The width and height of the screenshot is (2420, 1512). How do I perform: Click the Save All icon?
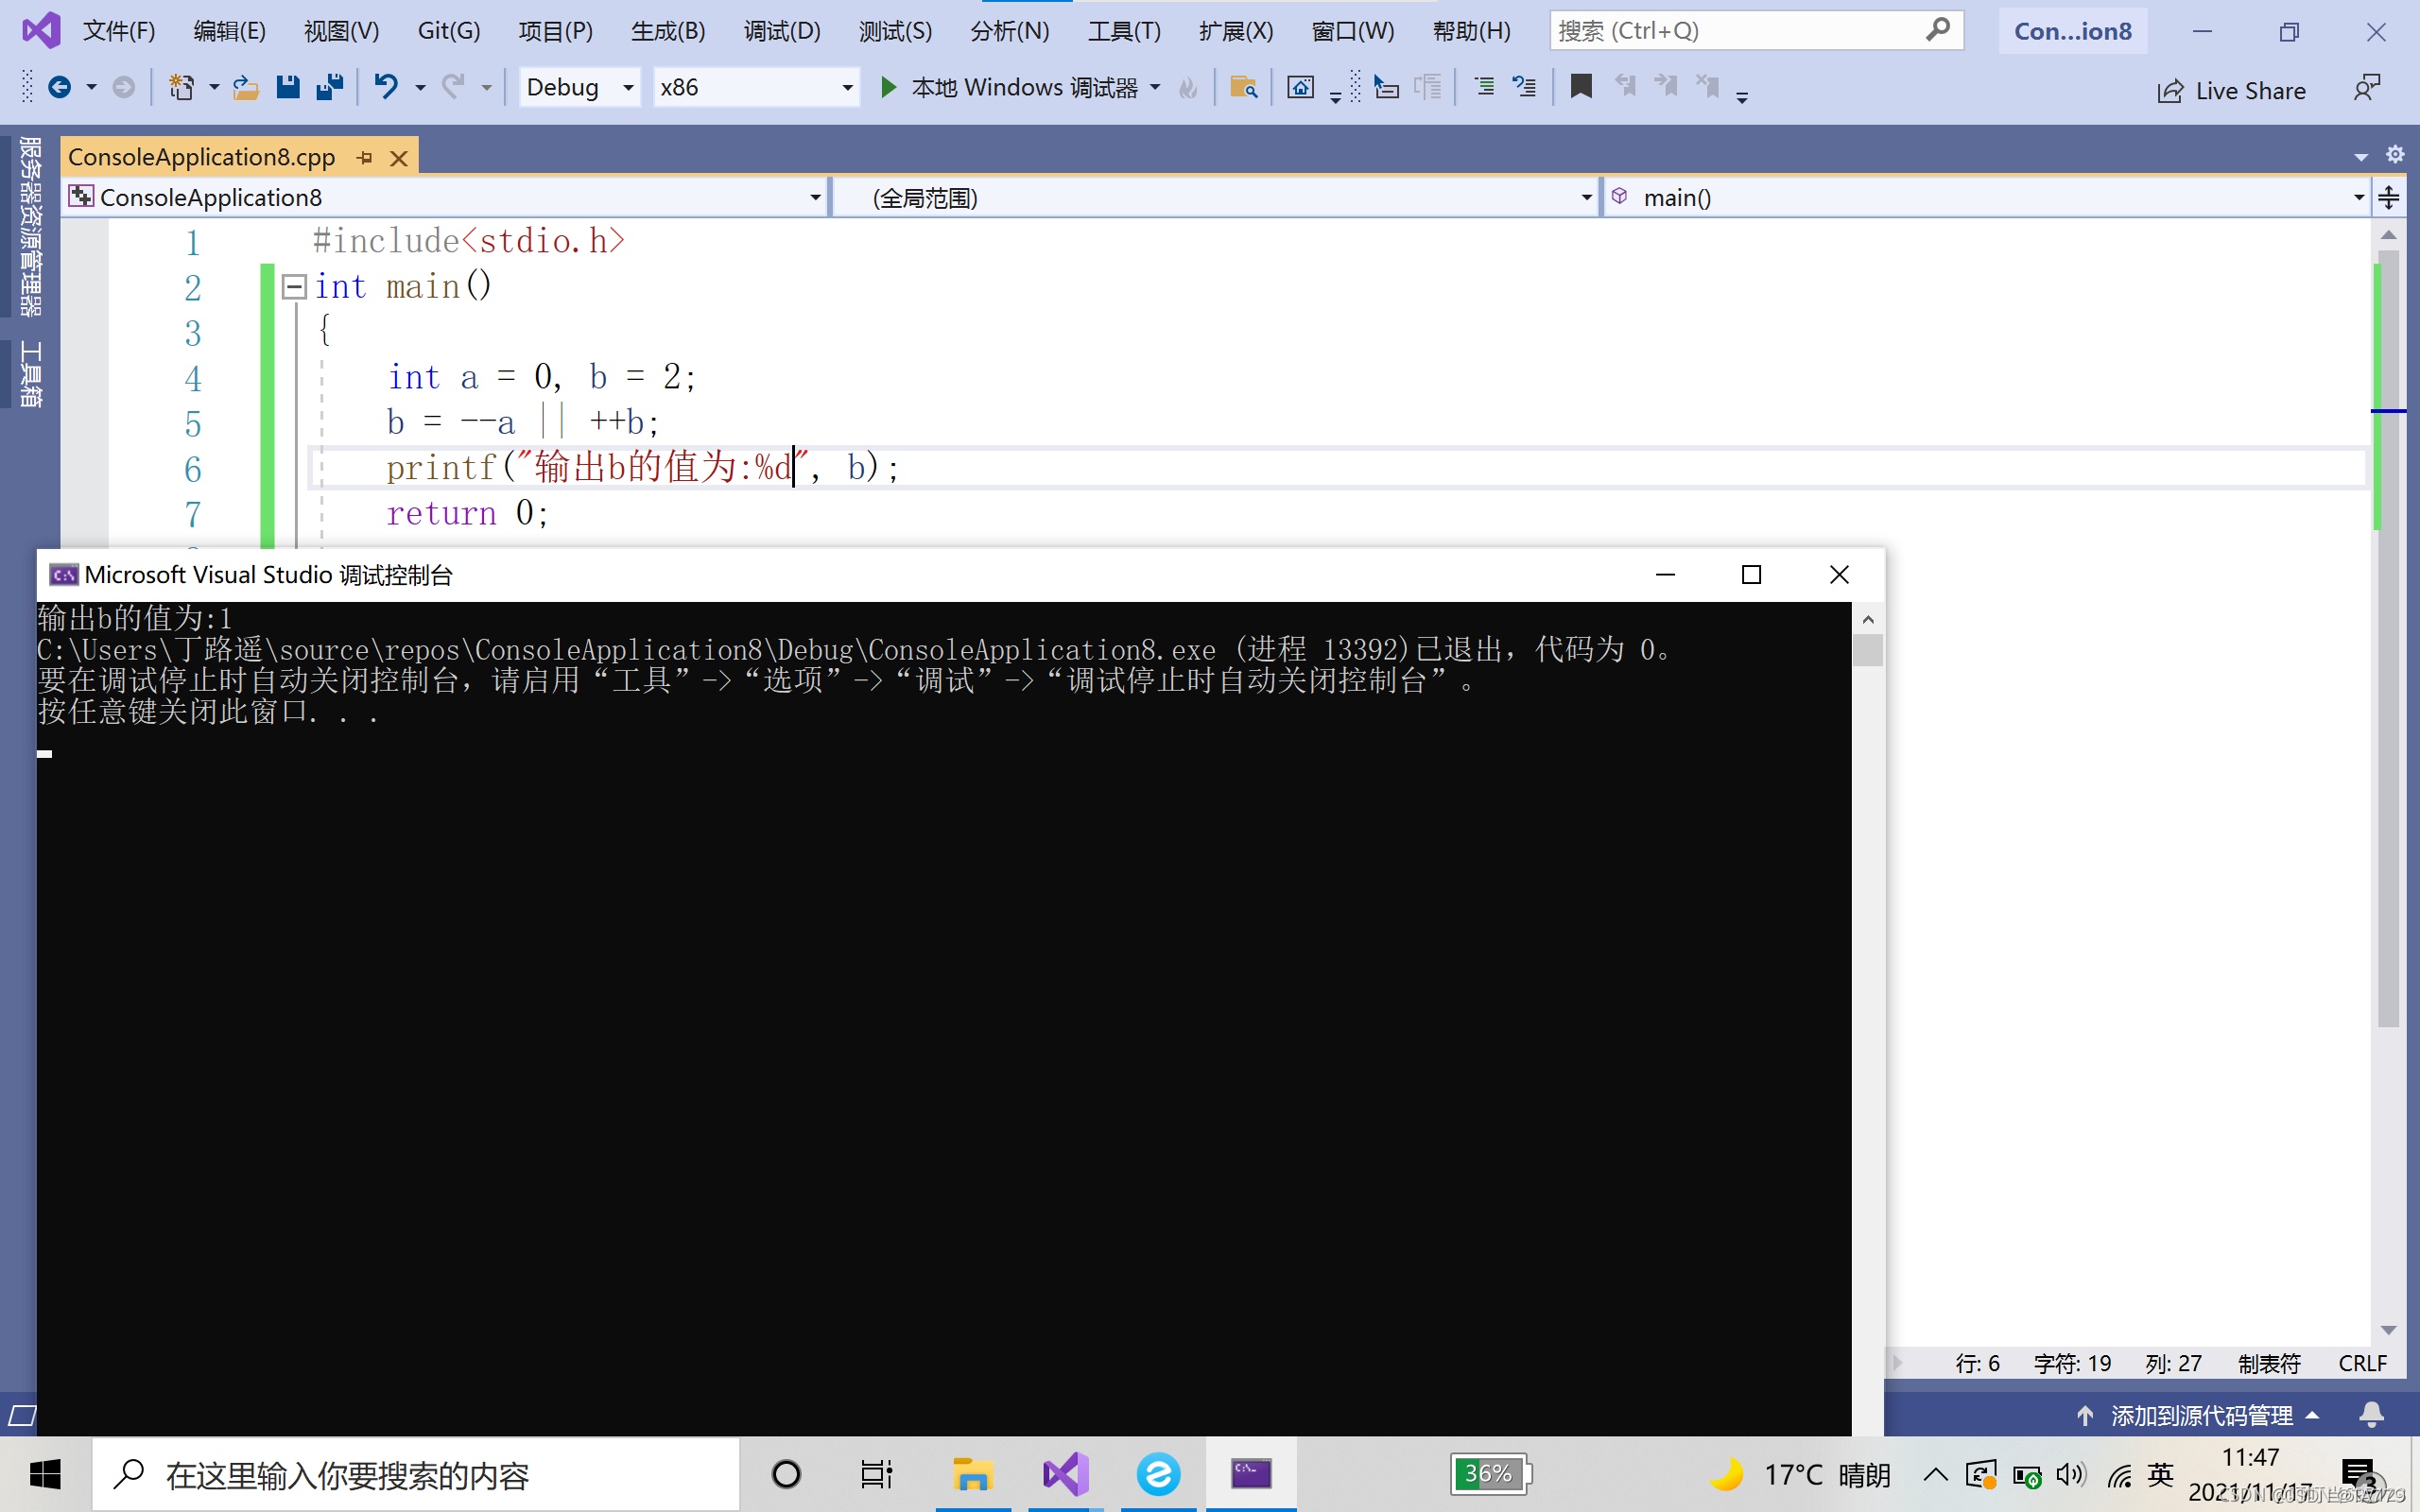coord(329,88)
